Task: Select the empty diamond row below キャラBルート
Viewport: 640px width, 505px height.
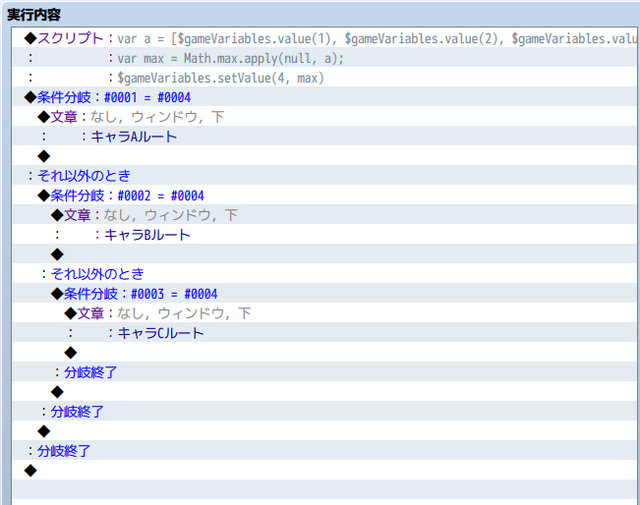Action: coord(324,254)
